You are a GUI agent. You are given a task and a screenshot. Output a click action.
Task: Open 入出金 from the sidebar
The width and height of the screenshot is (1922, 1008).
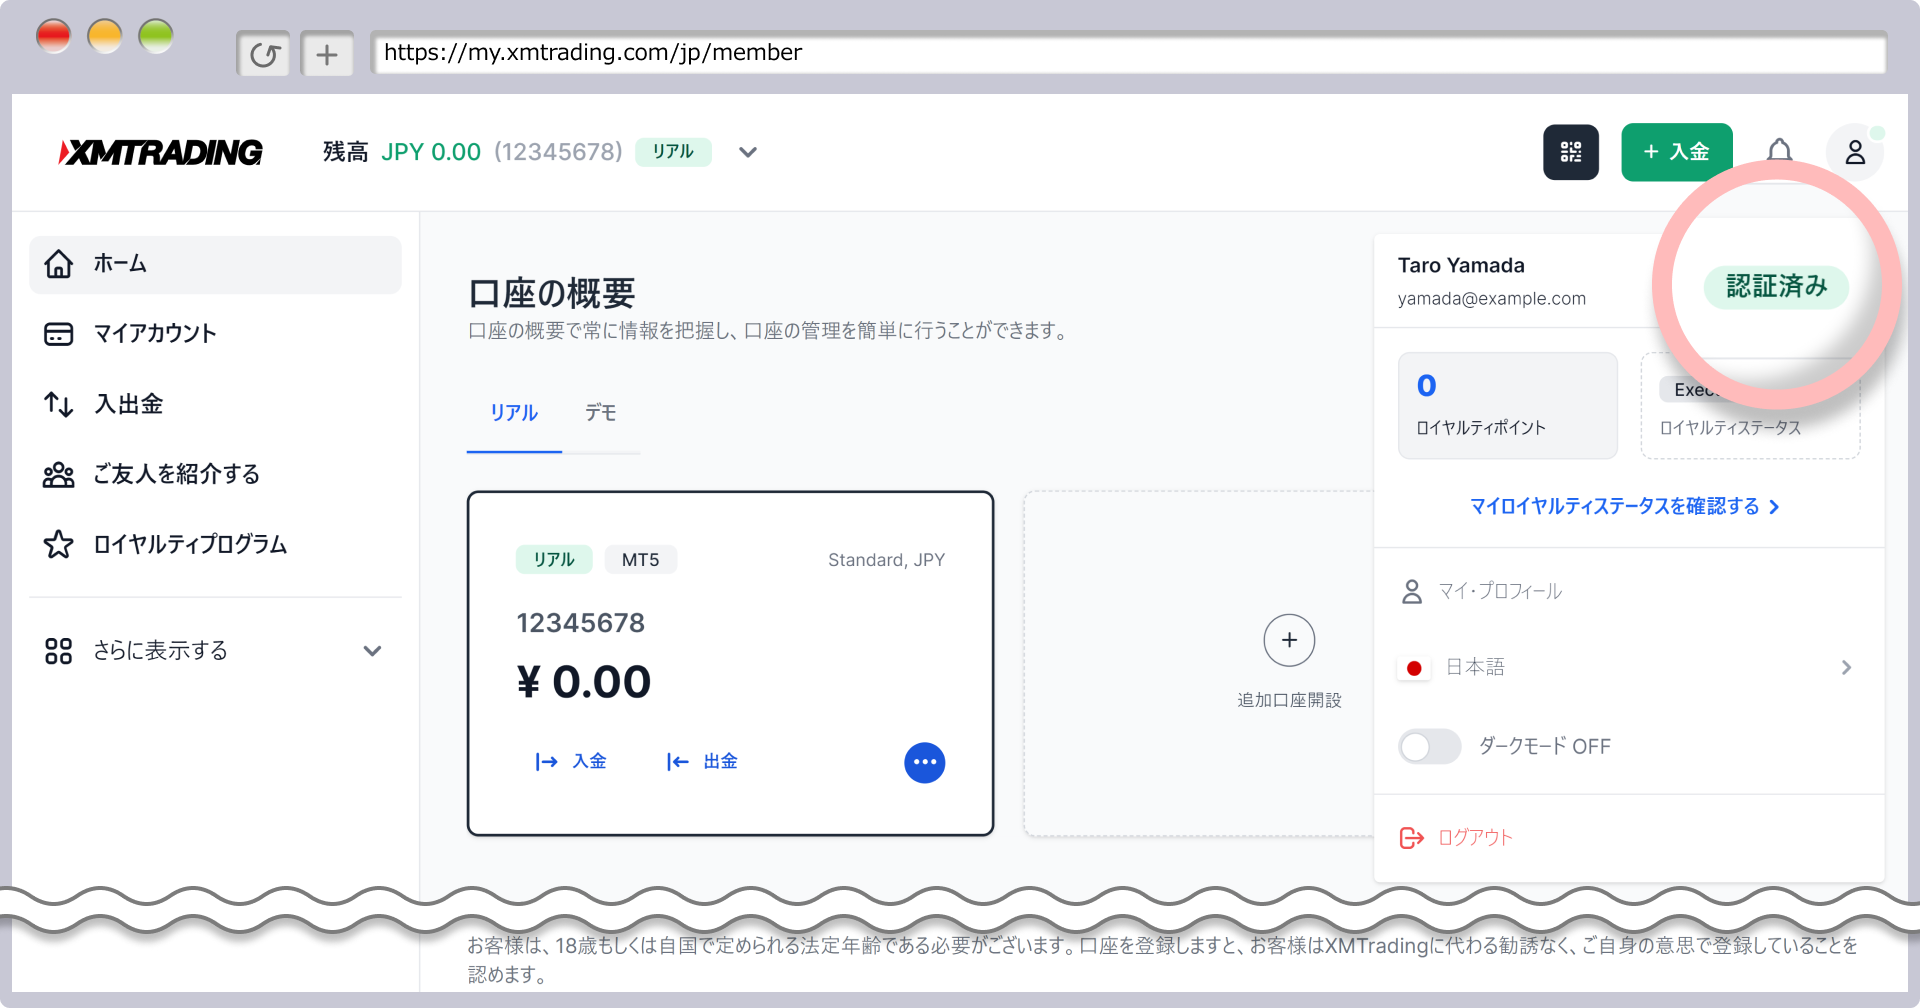click(128, 404)
